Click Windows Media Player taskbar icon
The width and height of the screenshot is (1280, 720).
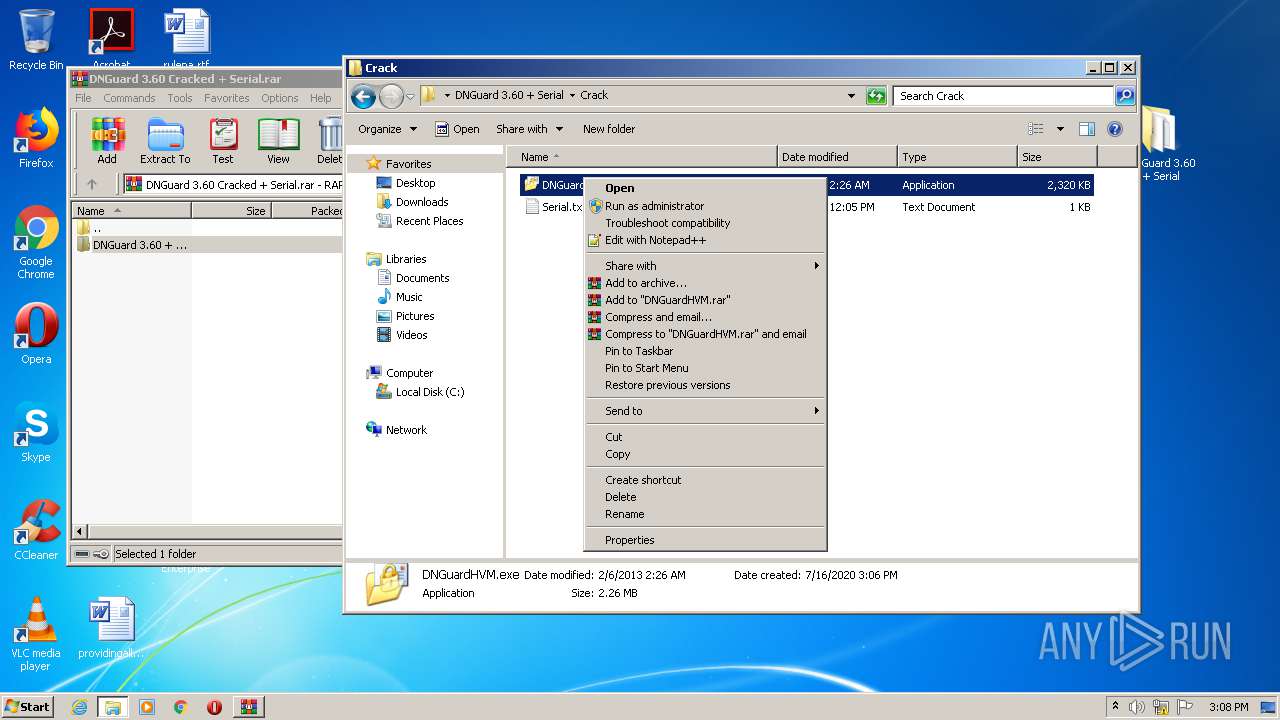click(x=147, y=707)
